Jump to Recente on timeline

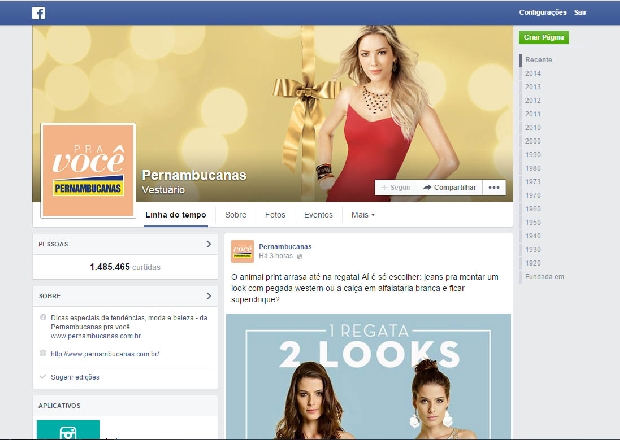(539, 60)
